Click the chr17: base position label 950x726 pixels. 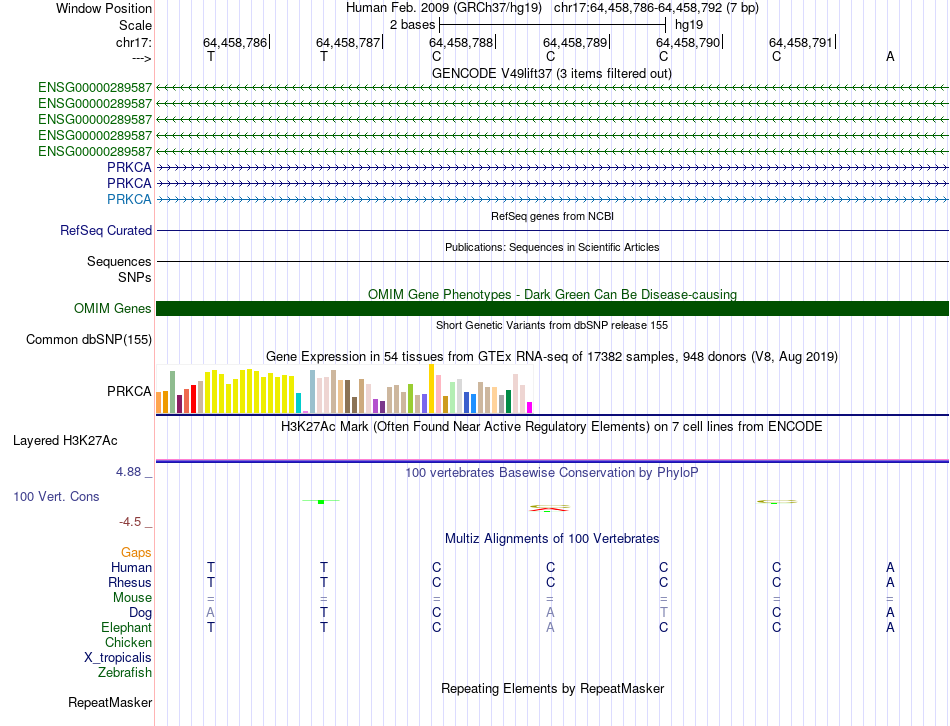coord(133,42)
